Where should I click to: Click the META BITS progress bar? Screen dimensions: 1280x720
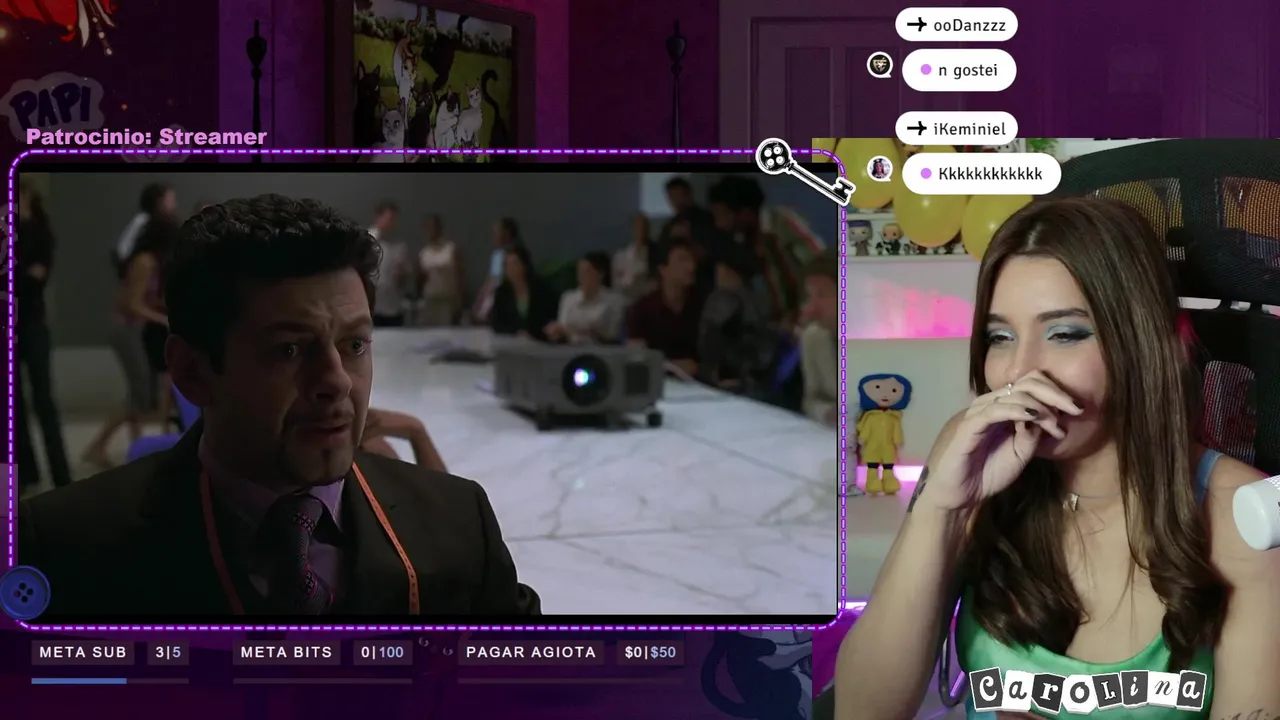[322, 681]
